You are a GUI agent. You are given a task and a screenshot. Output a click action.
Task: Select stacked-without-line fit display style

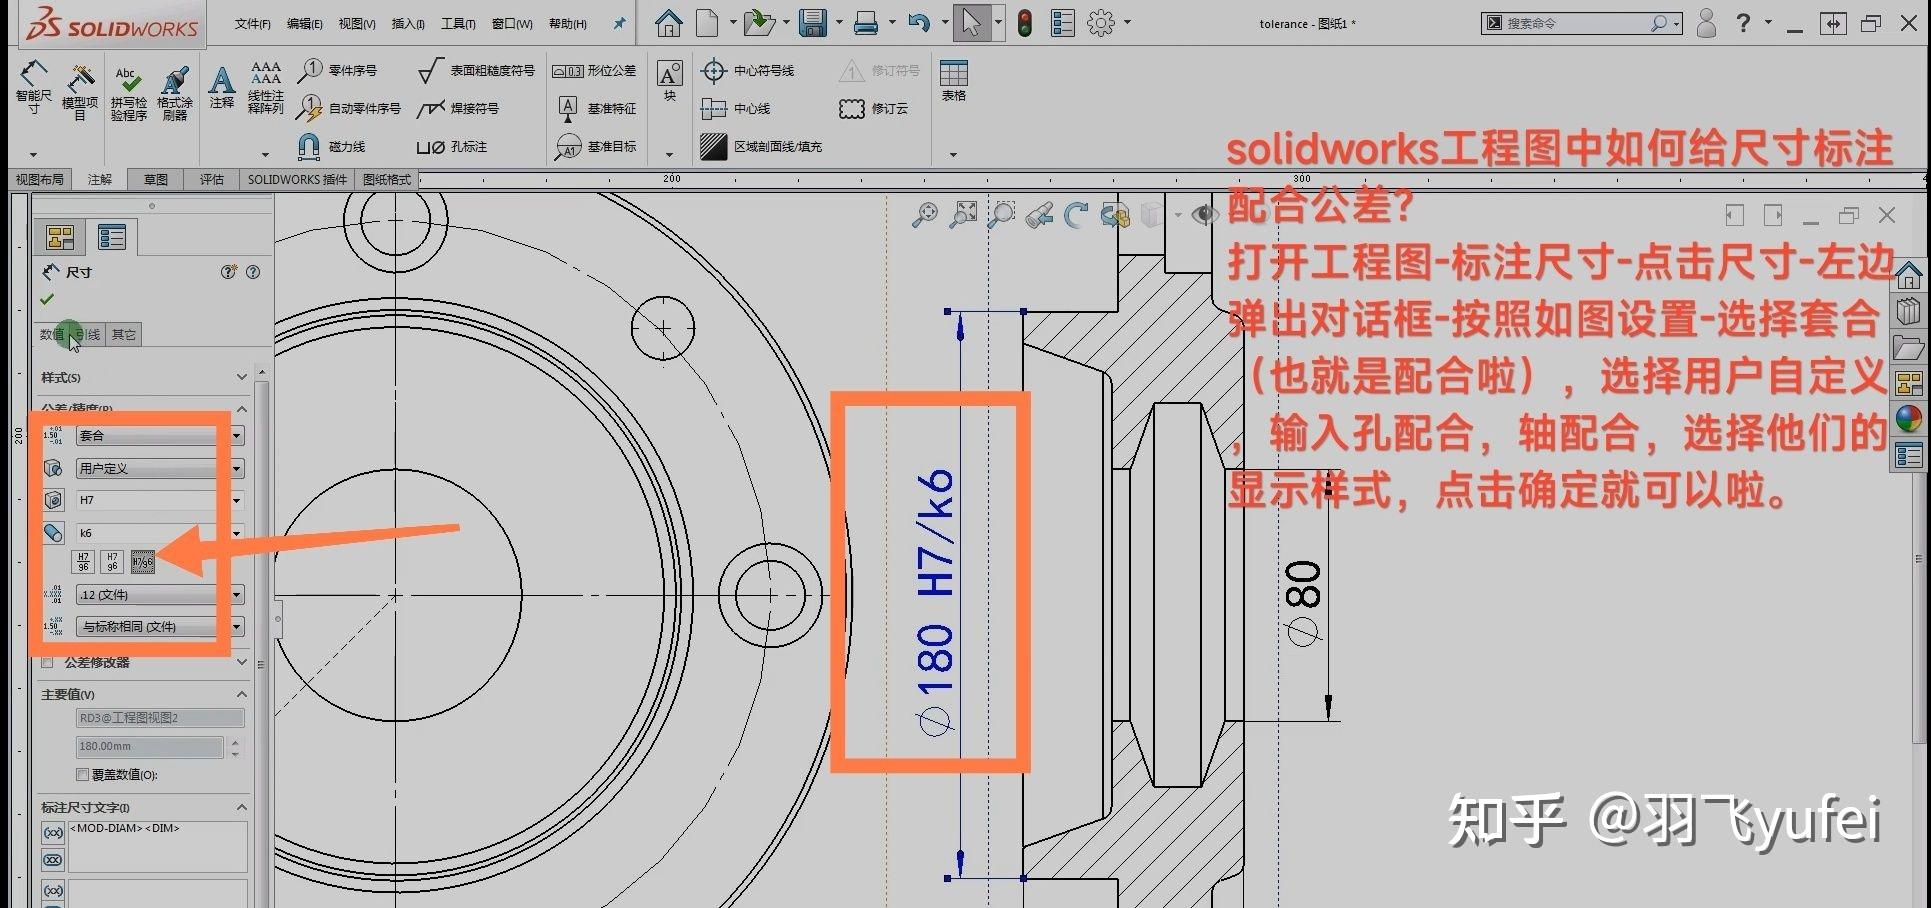click(112, 562)
